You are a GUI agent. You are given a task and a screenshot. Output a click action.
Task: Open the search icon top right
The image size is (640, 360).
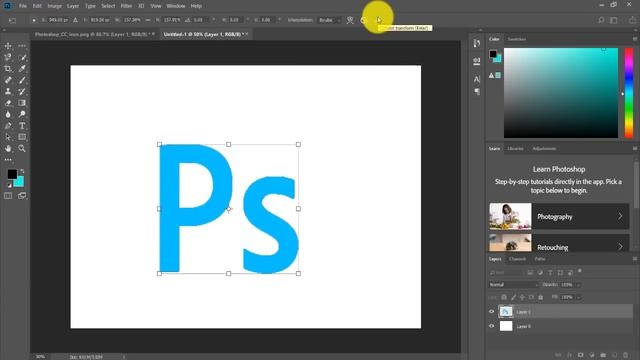pos(601,20)
